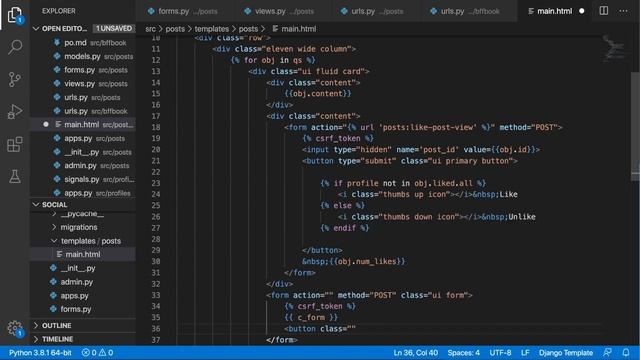This screenshot has height=360, width=640.
Task: Click the Split Editor icon
Action: (x=603, y=11)
